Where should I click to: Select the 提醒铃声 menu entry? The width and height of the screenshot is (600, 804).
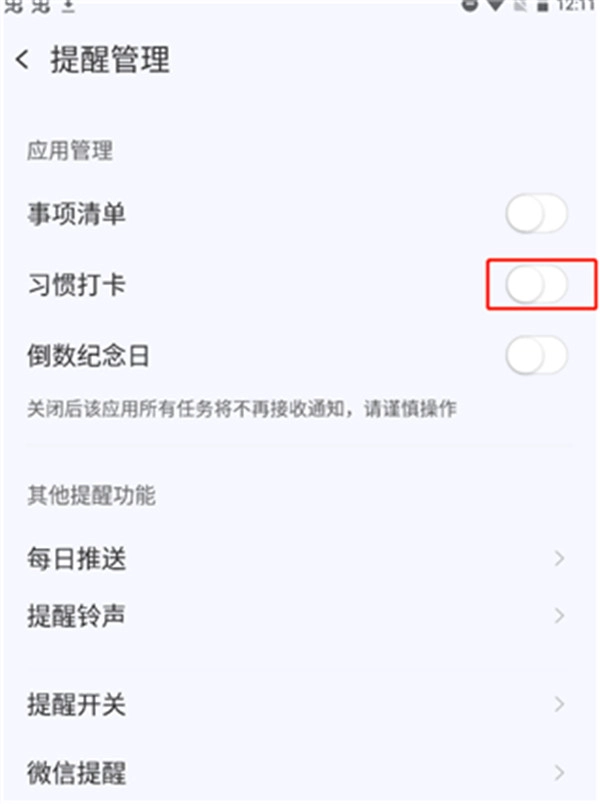tap(300, 615)
